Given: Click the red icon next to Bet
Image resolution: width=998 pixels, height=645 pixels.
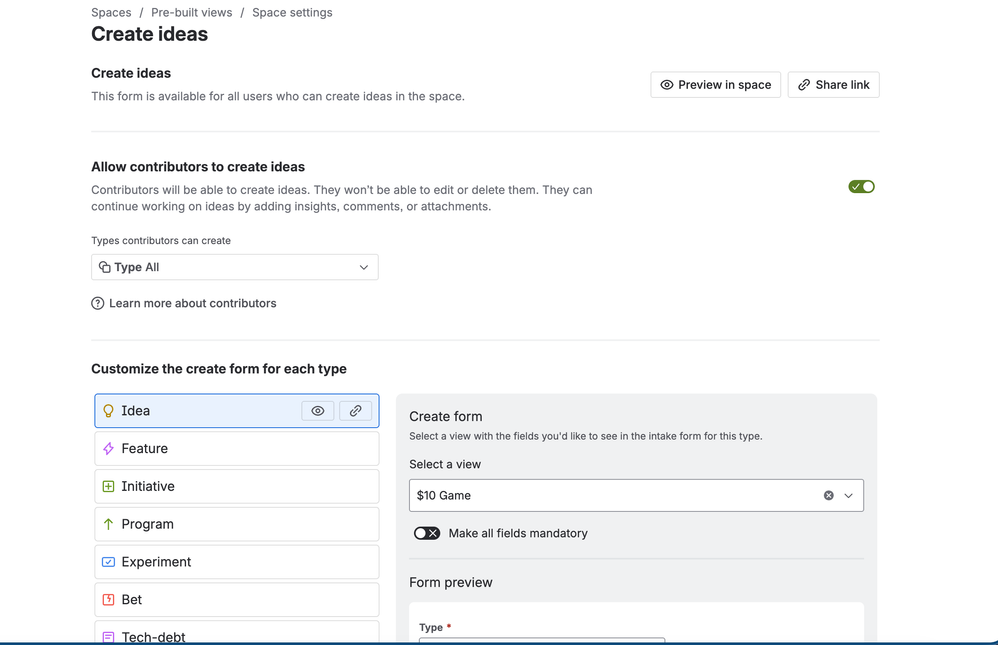Looking at the screenshot, I should [x=108, y=600].
